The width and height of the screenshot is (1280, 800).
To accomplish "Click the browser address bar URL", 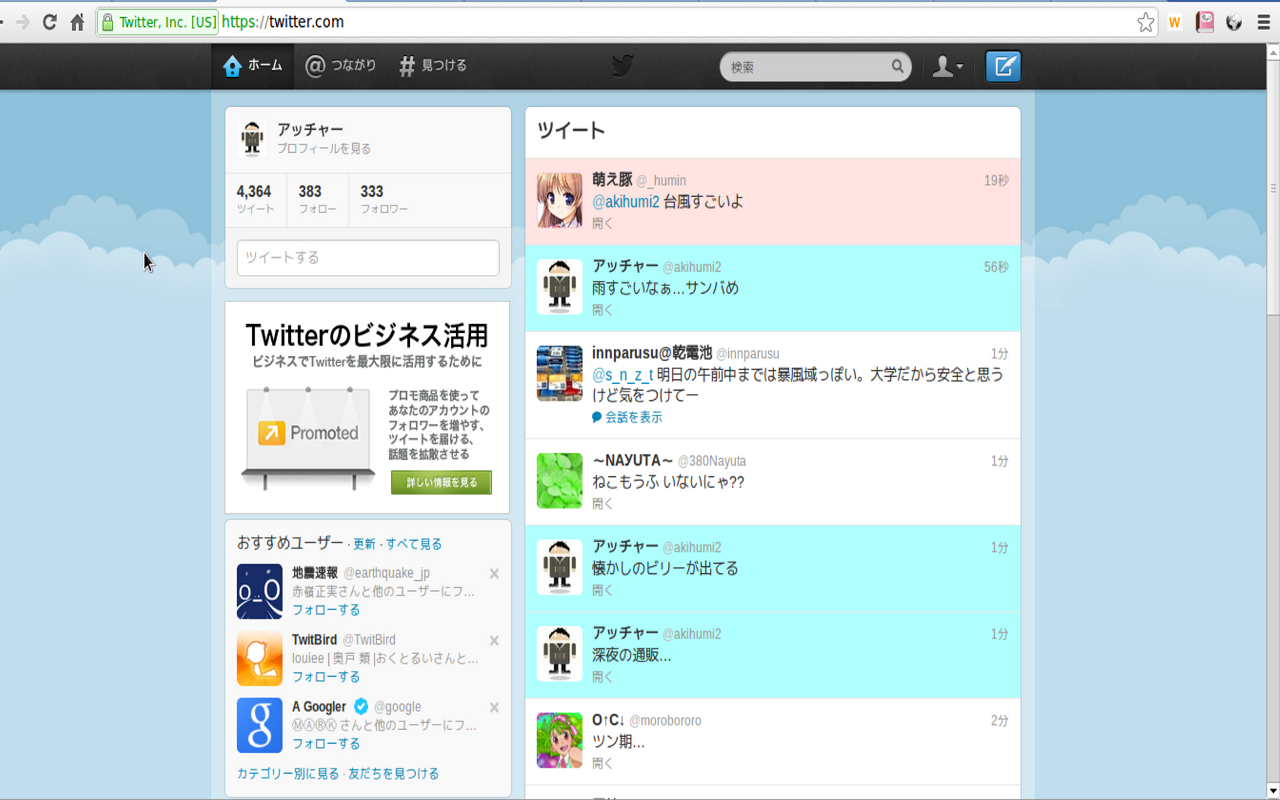I will 282,22.
